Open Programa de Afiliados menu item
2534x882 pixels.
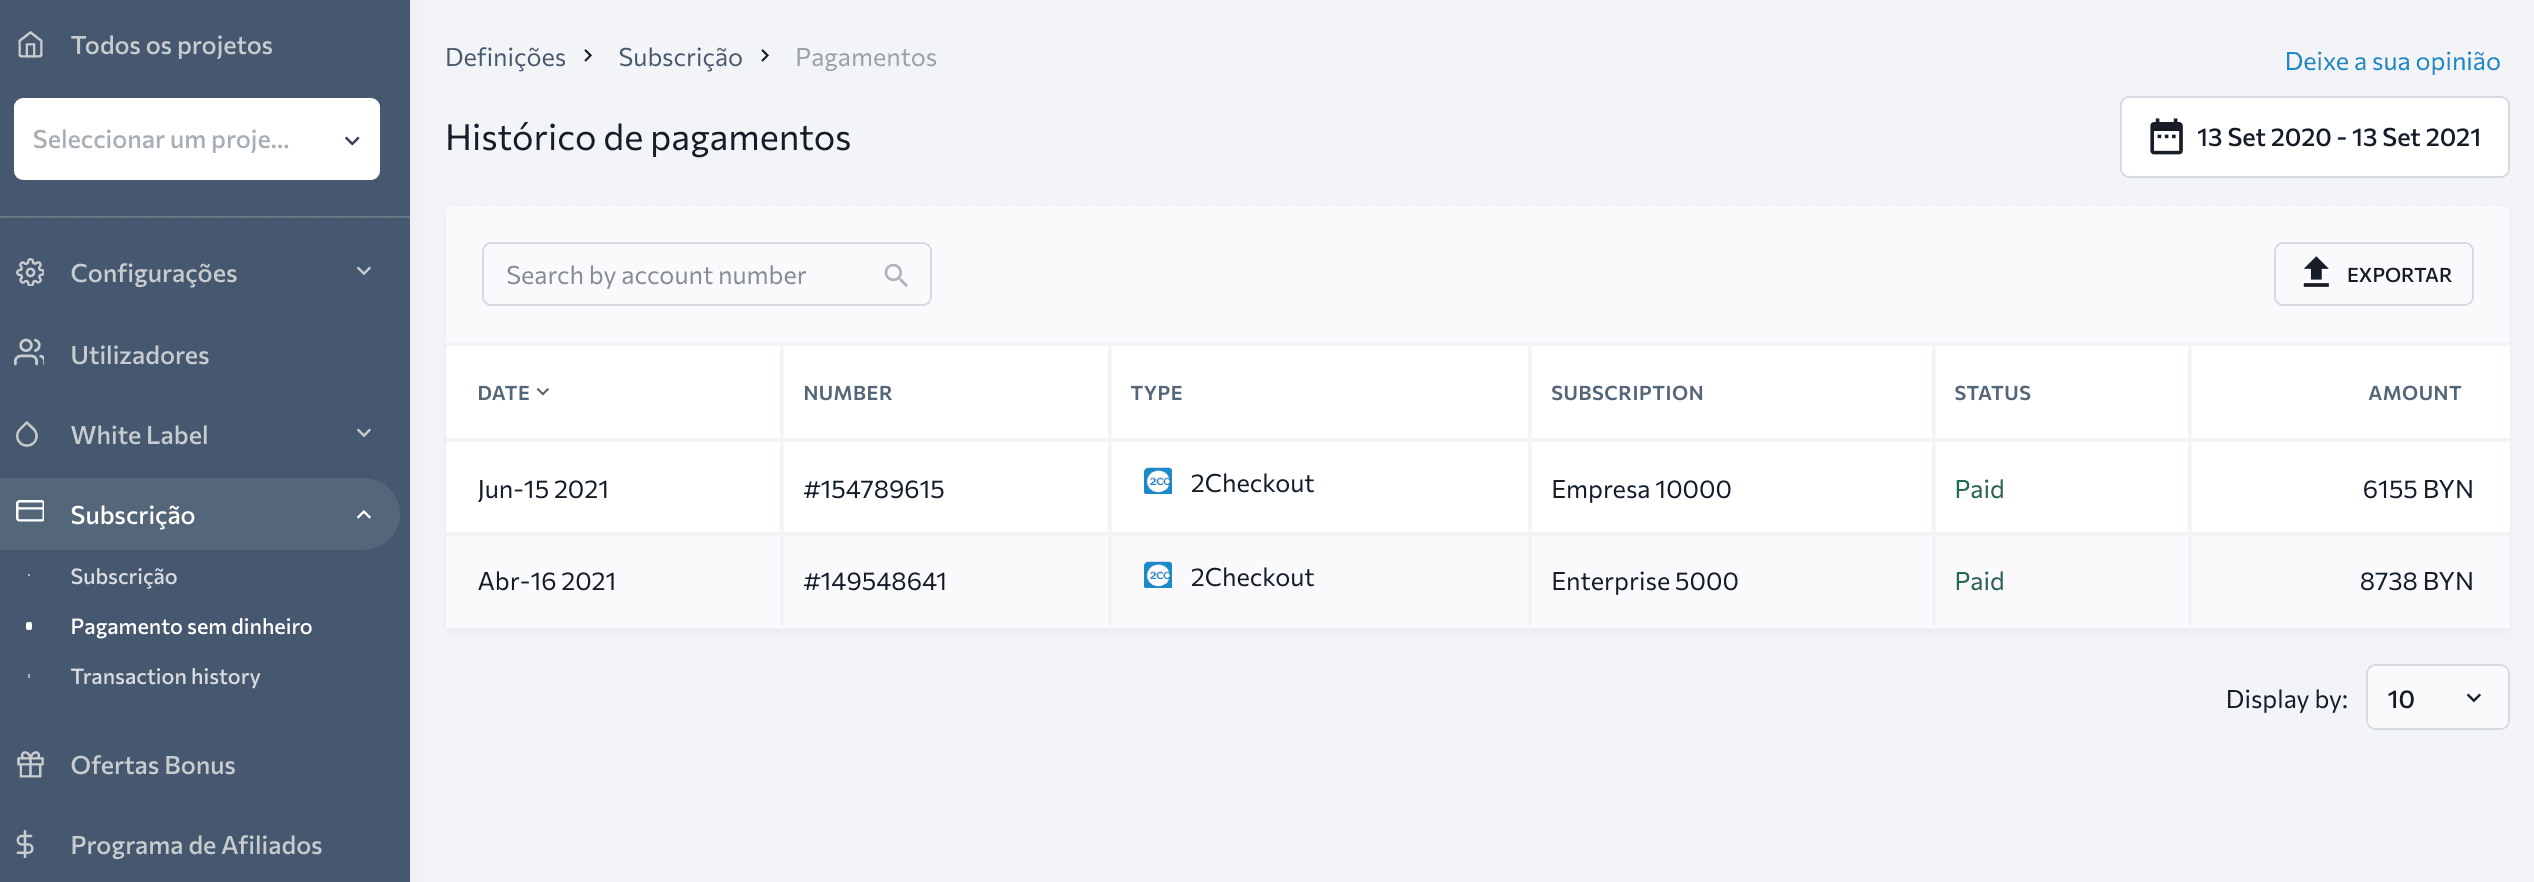point(196,845)
